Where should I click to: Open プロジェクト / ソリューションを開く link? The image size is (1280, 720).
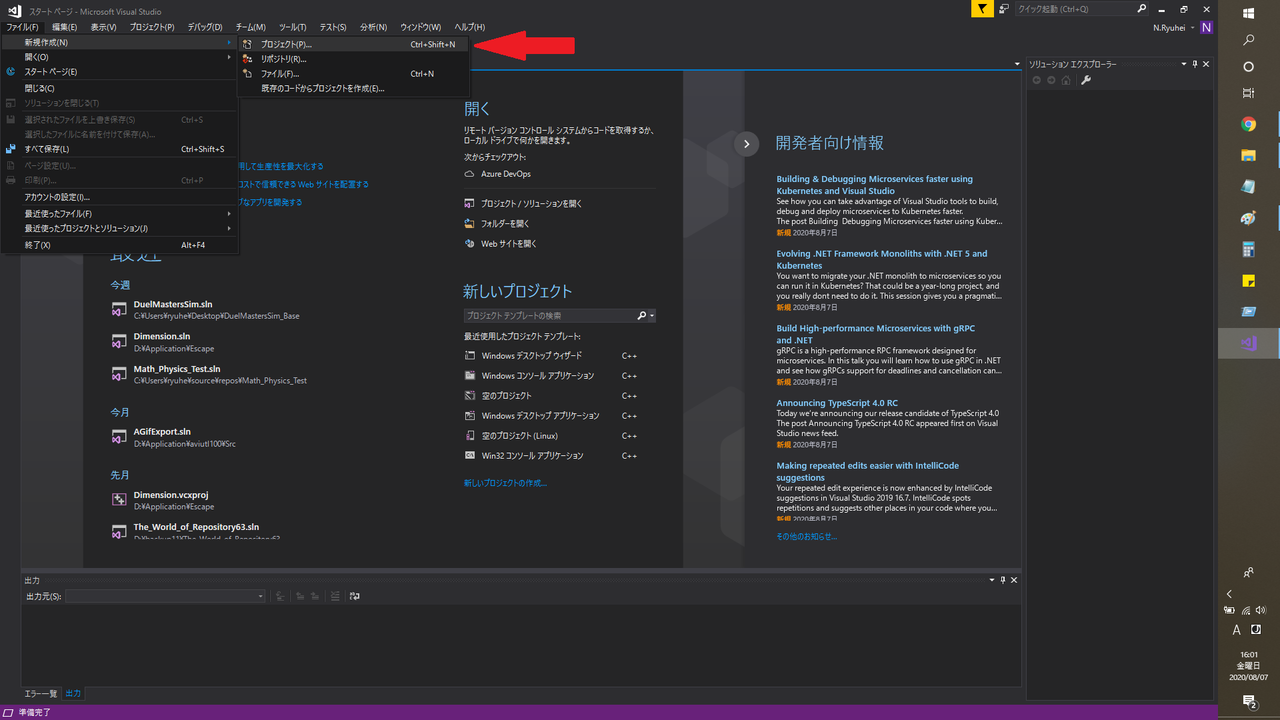coord(531,204)
